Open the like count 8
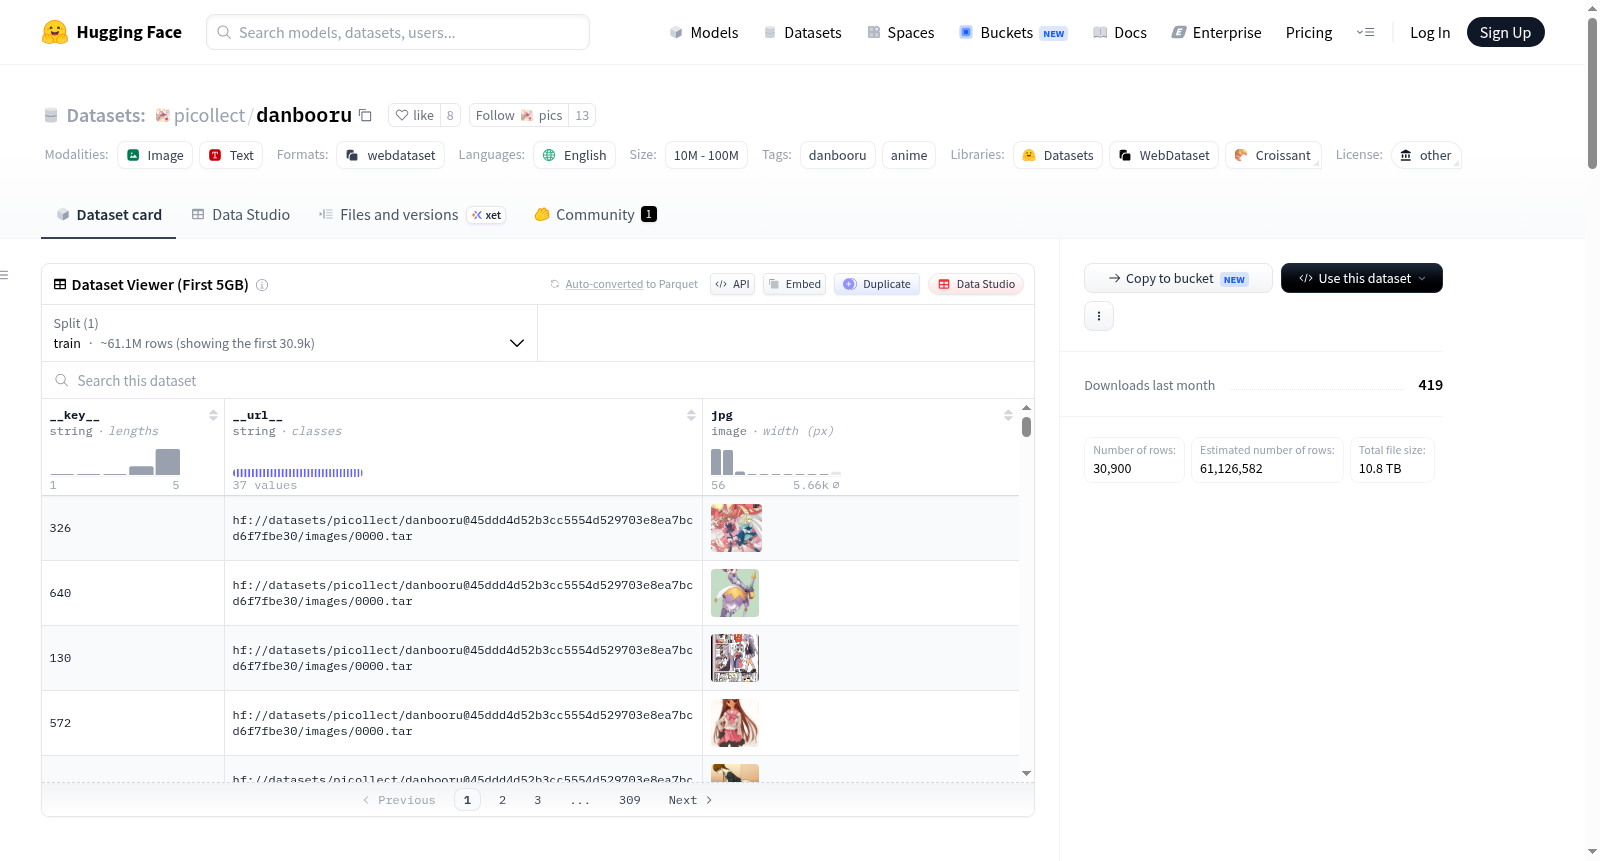This screenshot has width=1600, height=861. tap(450, 115)
